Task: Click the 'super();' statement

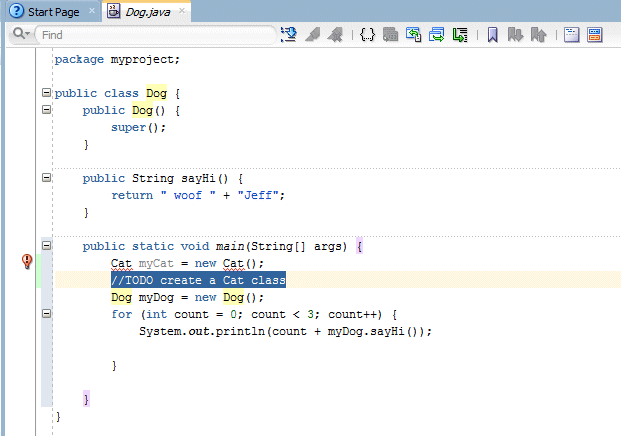Action: click(x=138, y=128)
